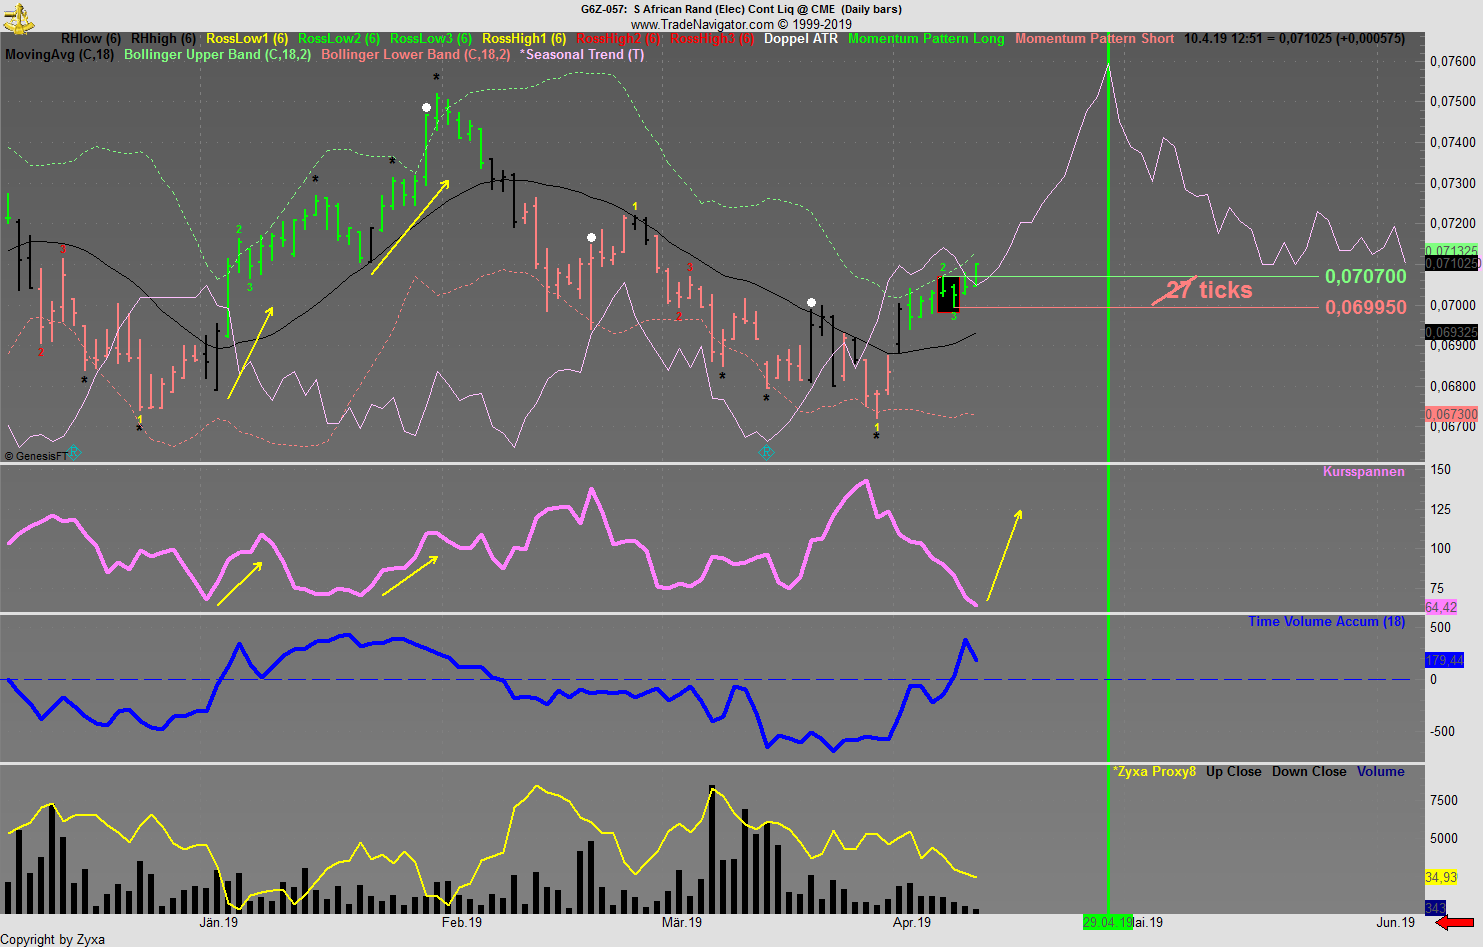The width and height of the screenshot is (1483, 947).
Task: Click the 10.4.19 12:51 quote readout
Action: [1294, 39]
